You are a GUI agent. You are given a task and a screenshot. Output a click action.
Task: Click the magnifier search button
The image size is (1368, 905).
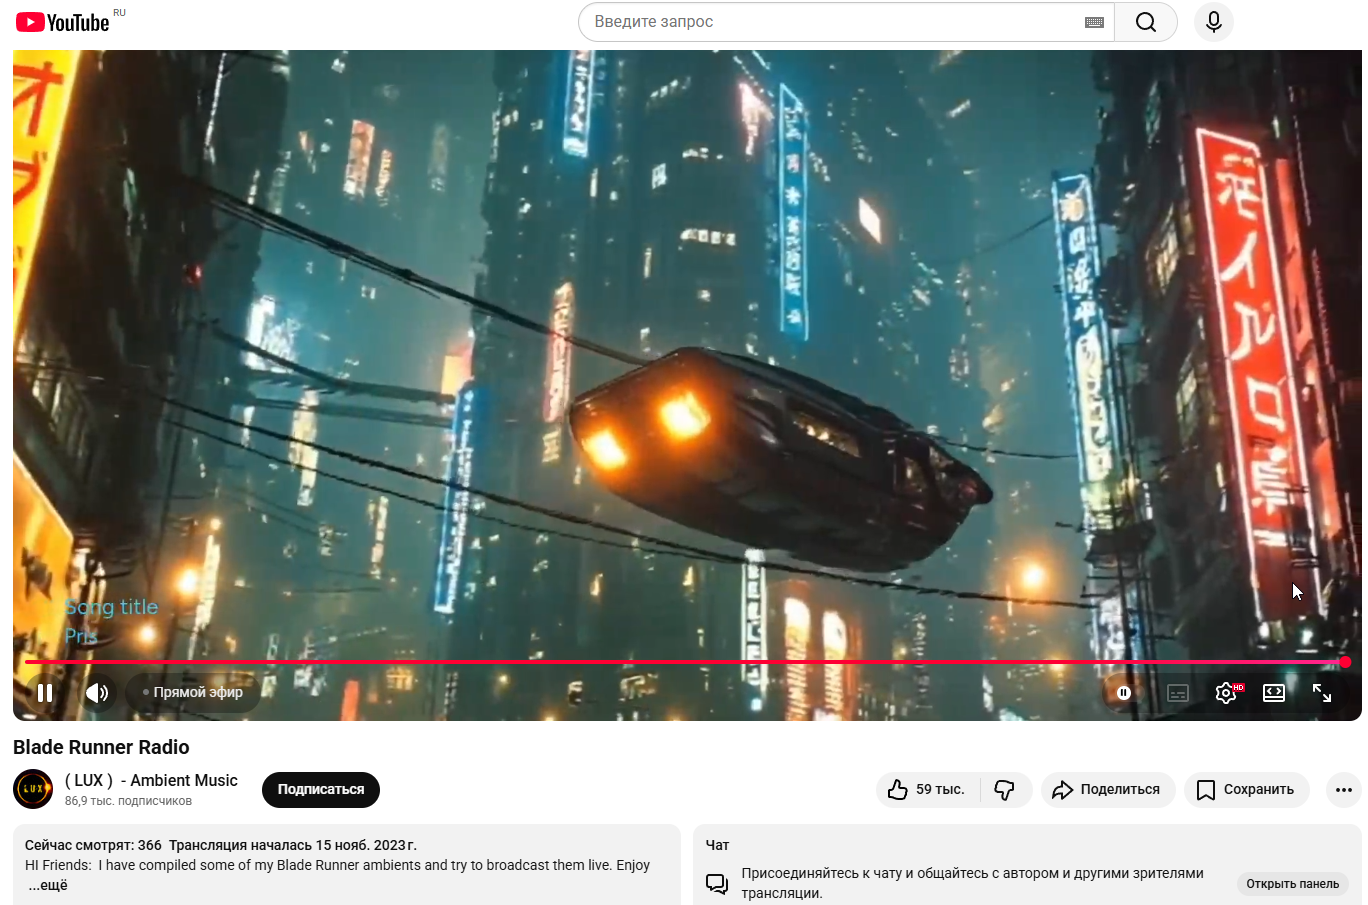(x=1146, y=22)
